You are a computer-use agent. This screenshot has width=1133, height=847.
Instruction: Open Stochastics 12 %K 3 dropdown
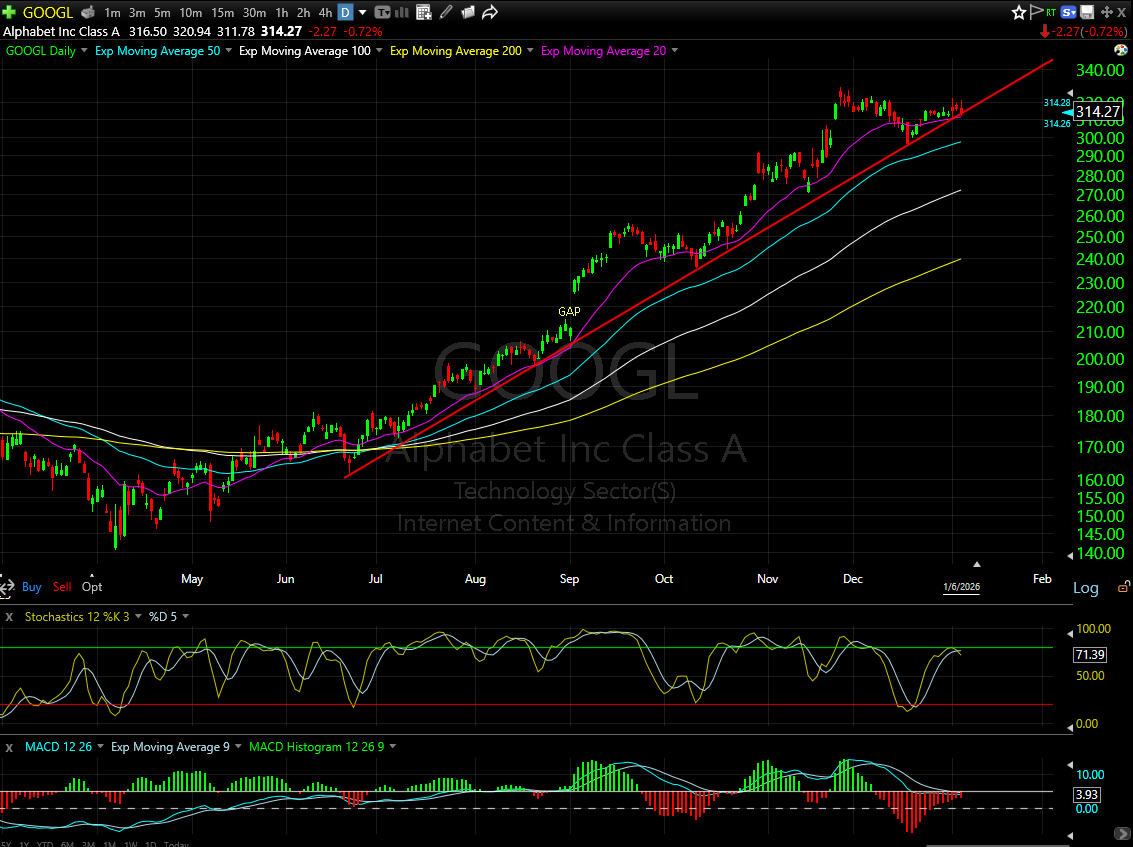[x=138, y=616]
